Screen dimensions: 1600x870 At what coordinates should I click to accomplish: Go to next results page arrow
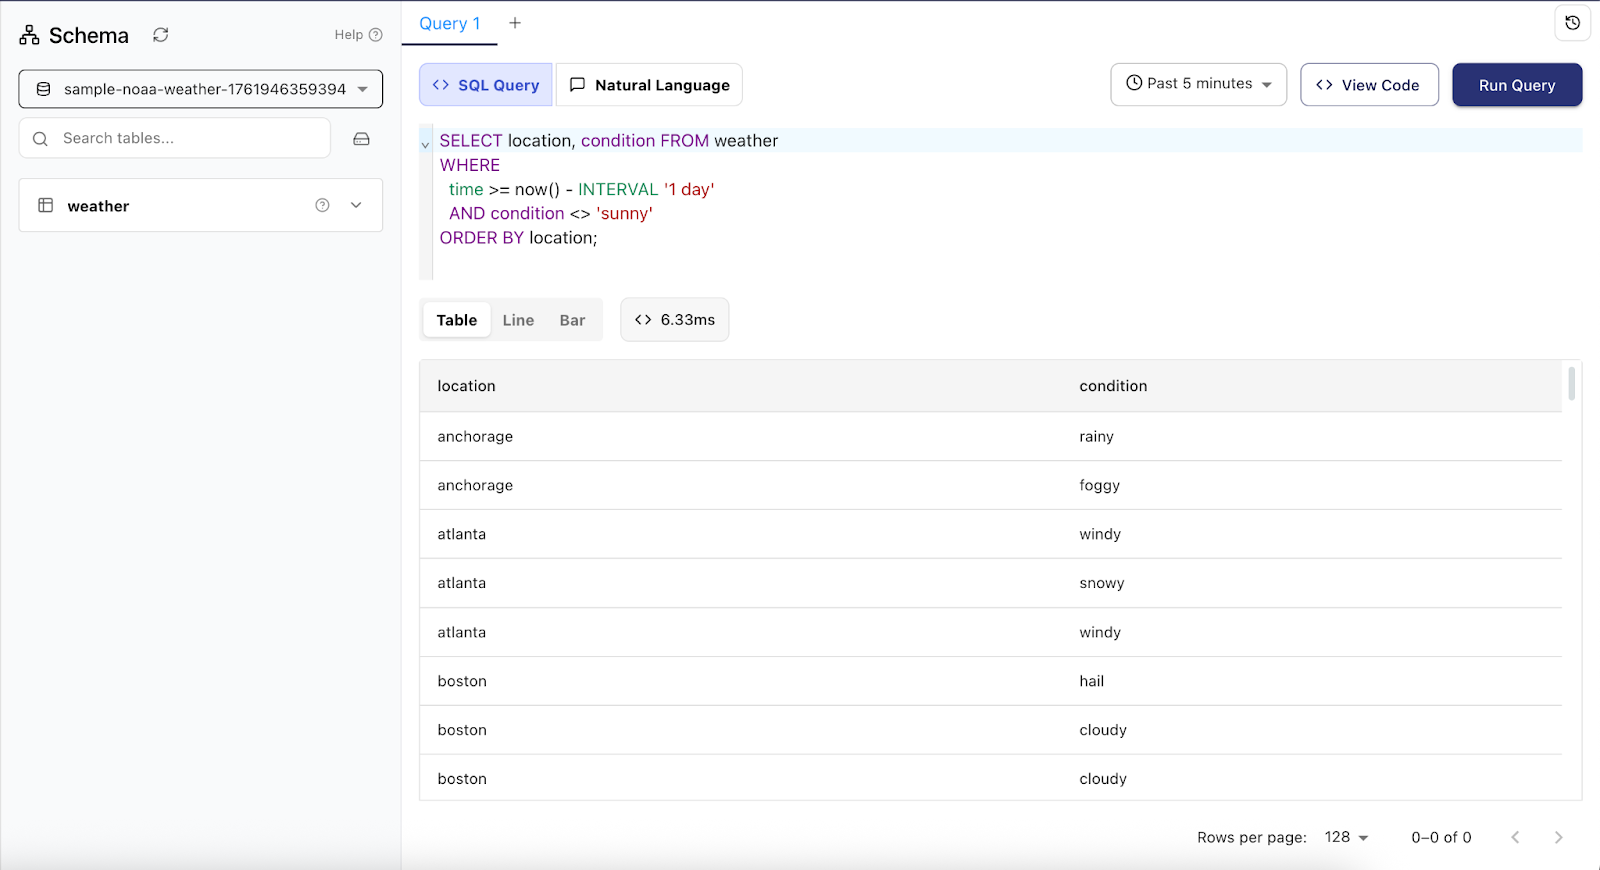point(1558,837)
